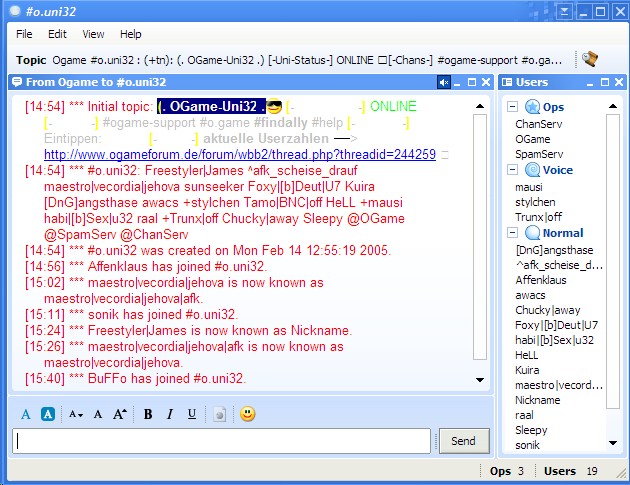Click the message input field
Viewport: 630px width, 485px height.
pyautogui.click(x=222, y=441)
